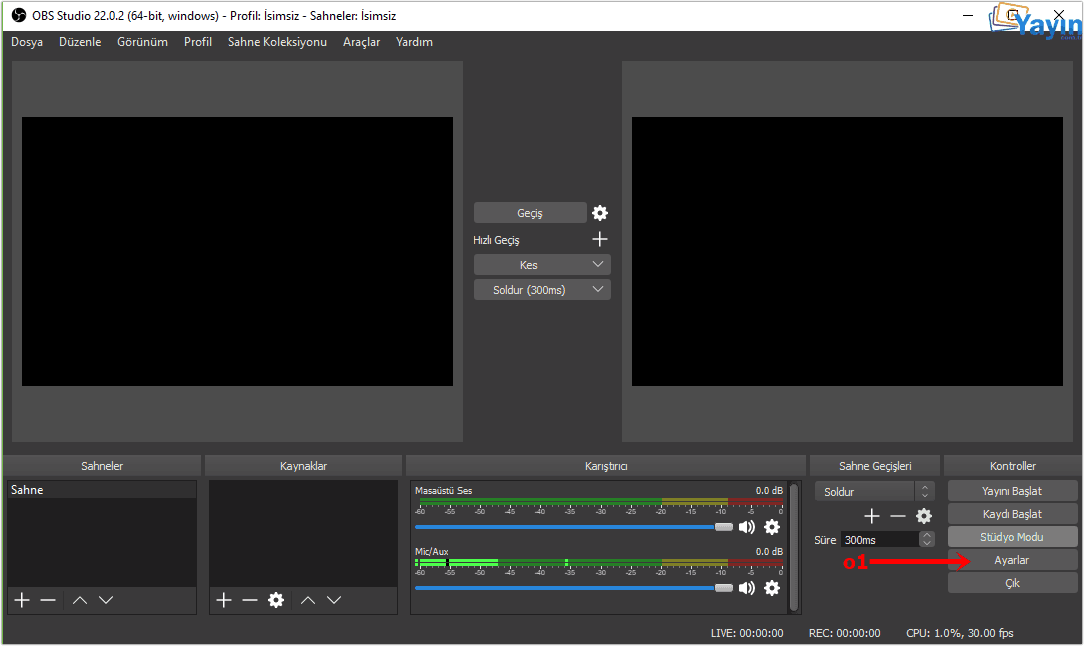Screen dimensions: 1085x647
Task: Adjust Masaüstü Ses volume slider
Action: click(x=574, y=527)
